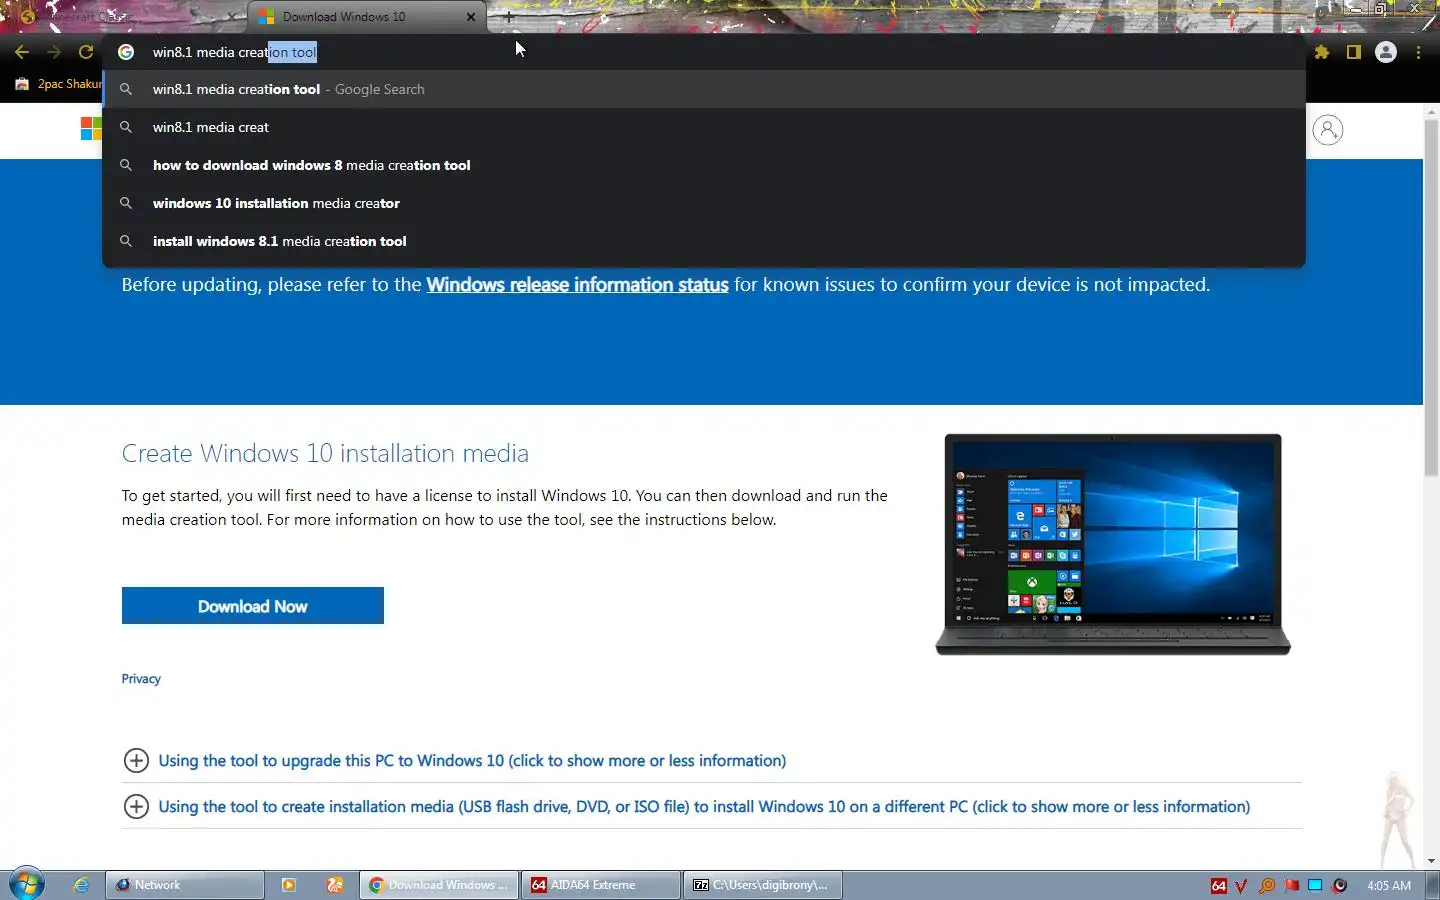This screenshot has height=900, width=1440.
Task: Open Windows release information status link
Action: [577, 285]
